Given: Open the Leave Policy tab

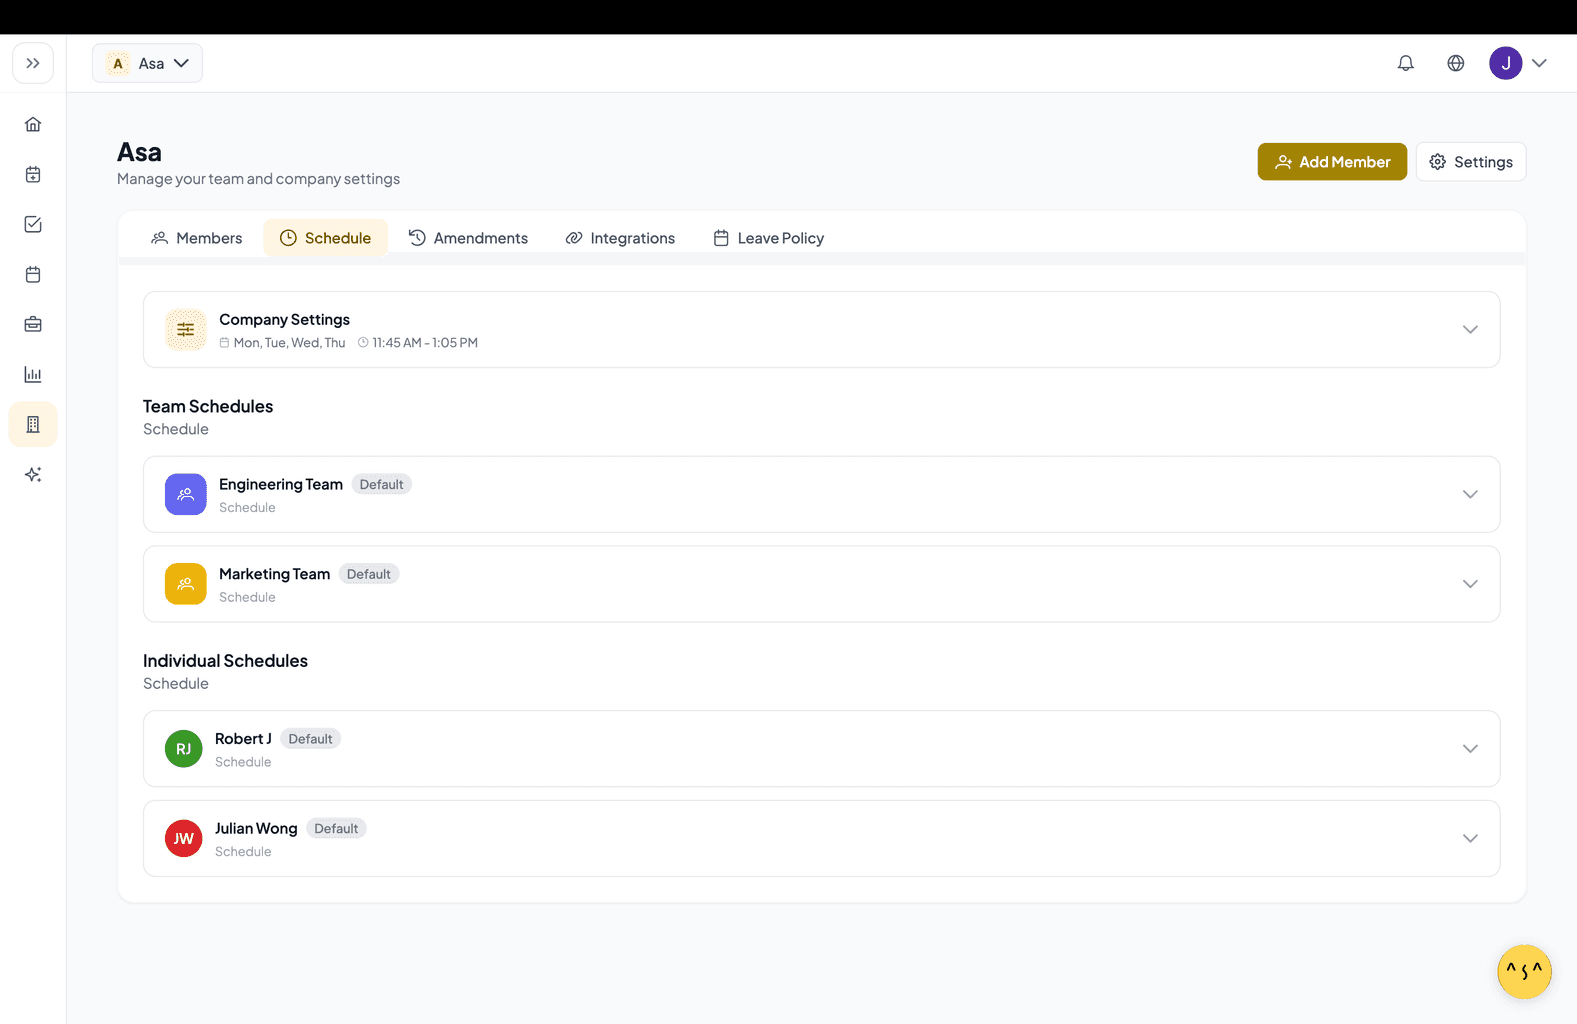Looking at the screenshot, I should [x=768, y=238].
